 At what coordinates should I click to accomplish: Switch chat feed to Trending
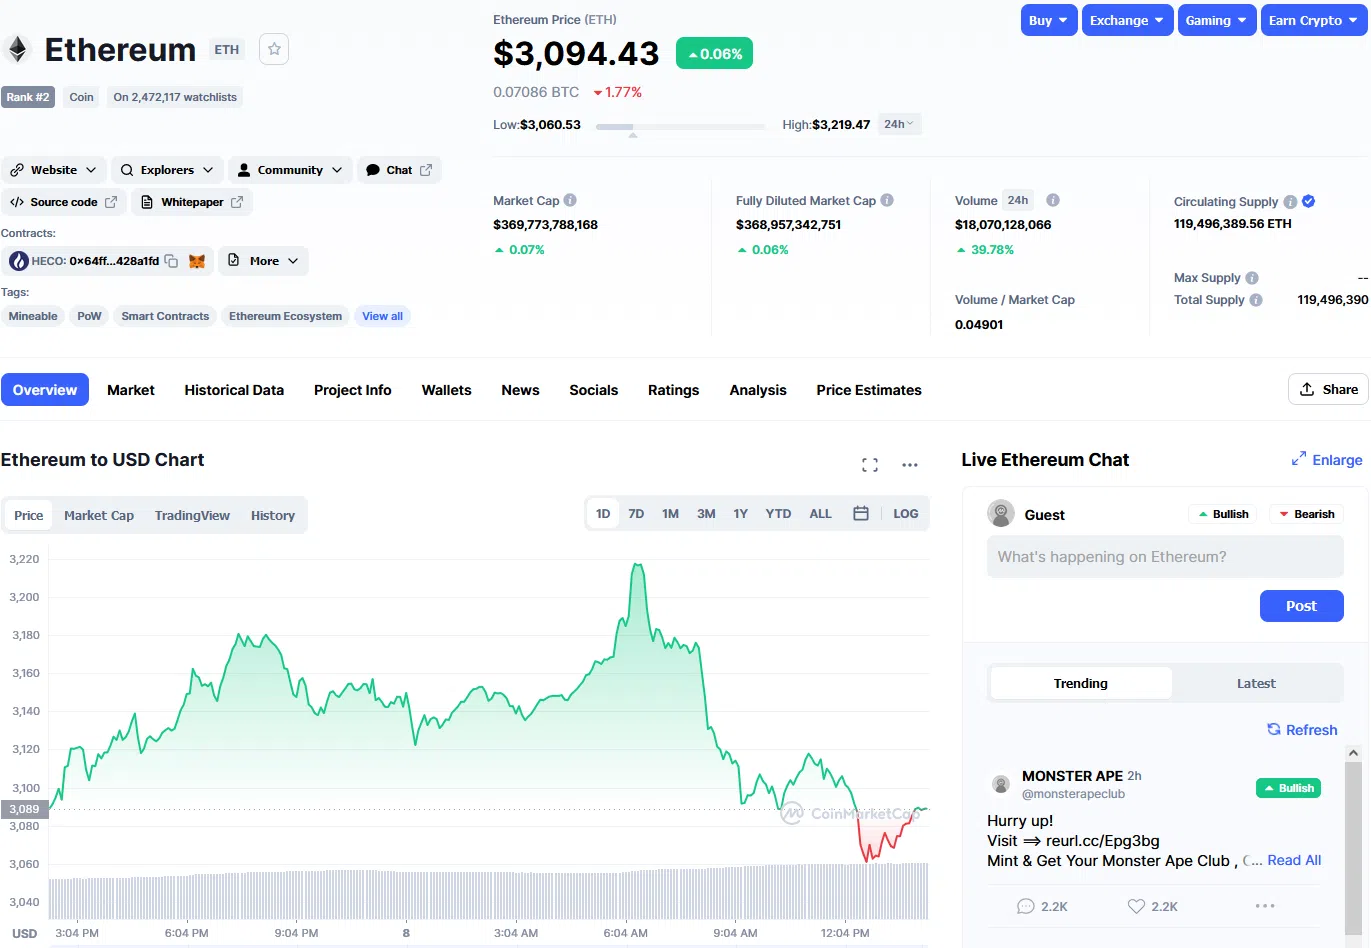click(1081, 683)
